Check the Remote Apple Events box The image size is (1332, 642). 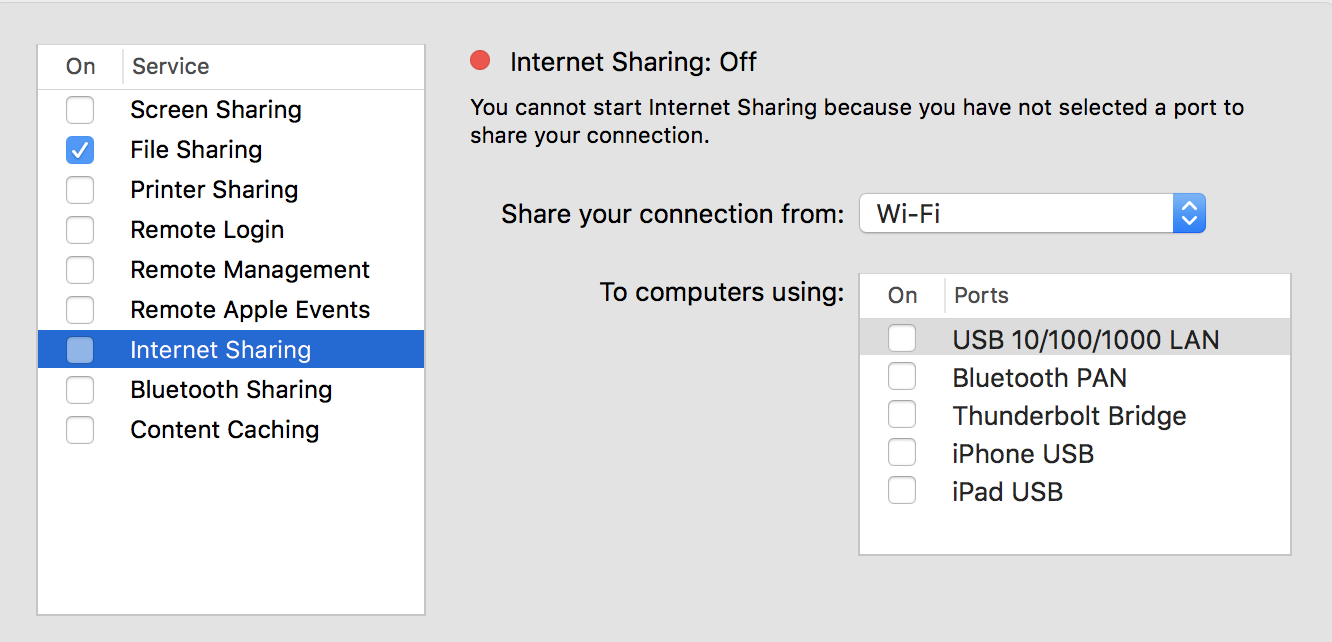(x=80, y=310)
